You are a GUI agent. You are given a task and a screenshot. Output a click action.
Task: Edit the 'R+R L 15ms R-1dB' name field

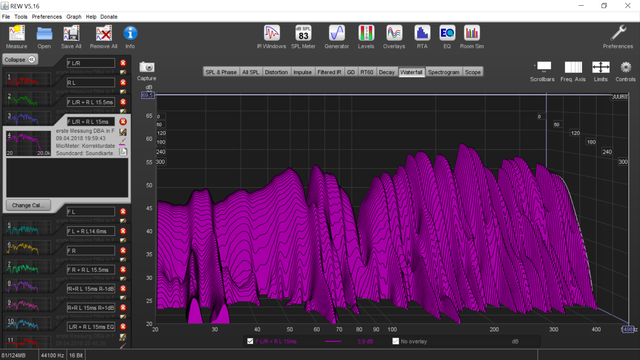point(91,289)
